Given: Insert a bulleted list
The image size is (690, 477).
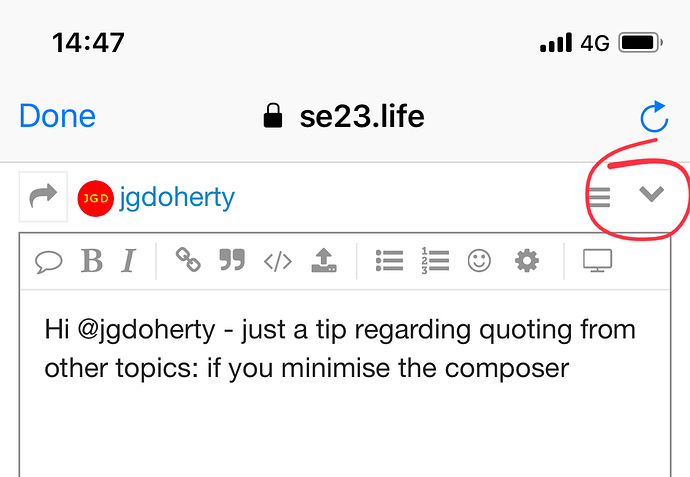Looking at the screenshot, I should coord(389,262).
